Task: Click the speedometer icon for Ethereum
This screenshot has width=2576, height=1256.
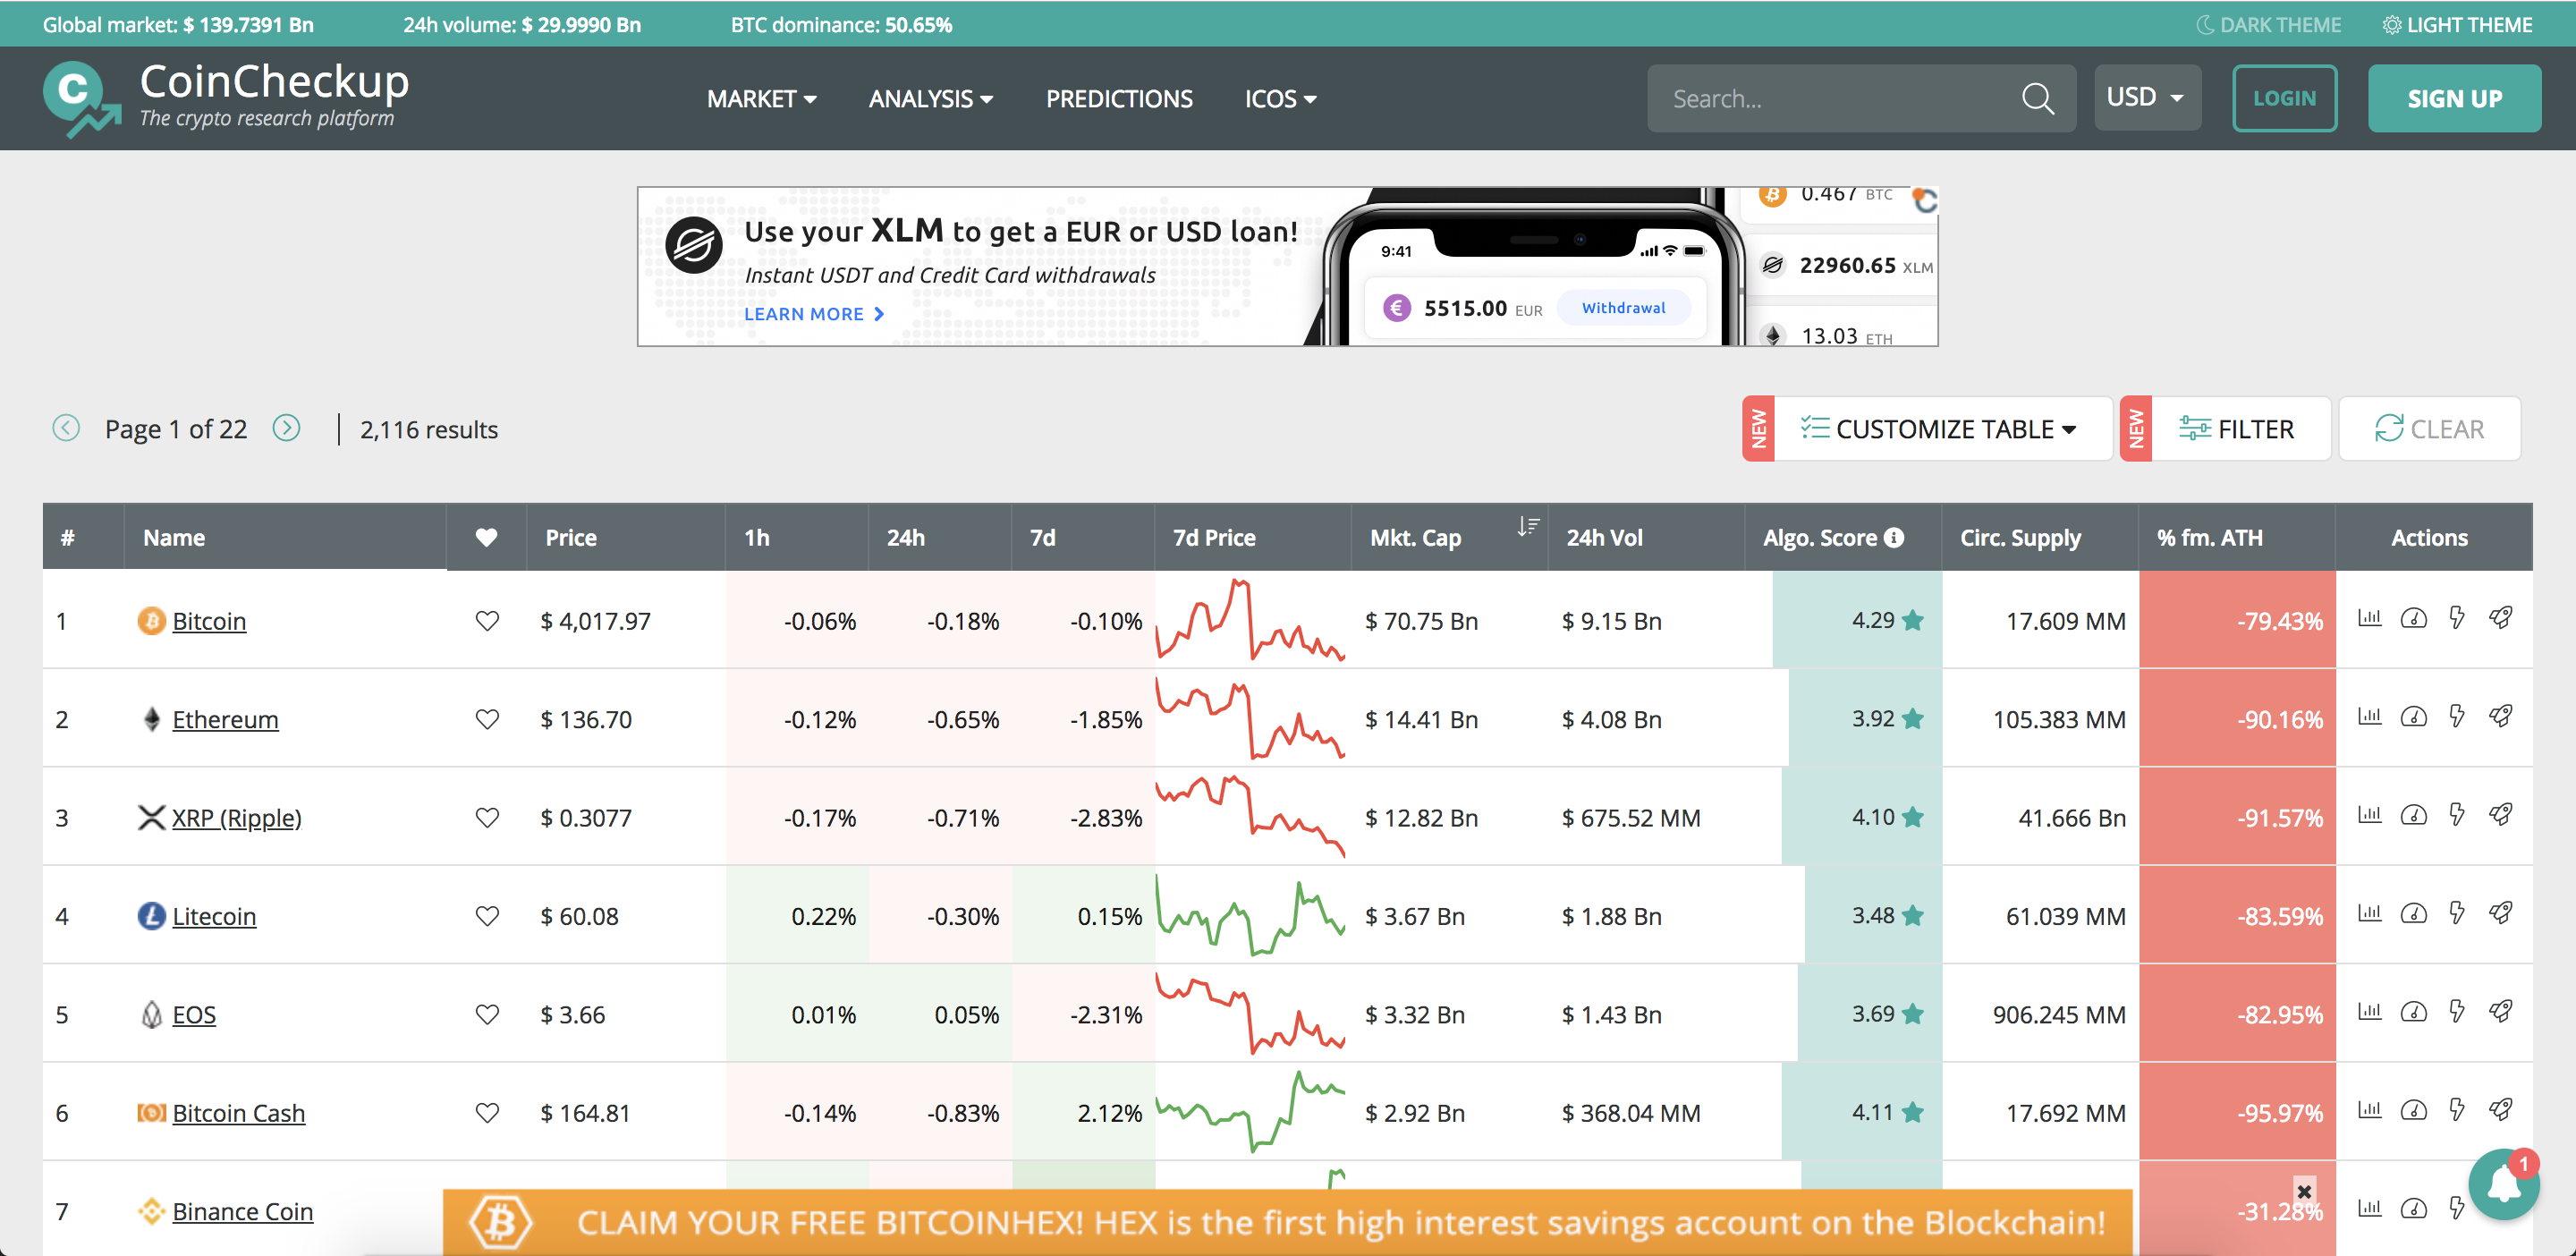Action: tap(2413, 716)
